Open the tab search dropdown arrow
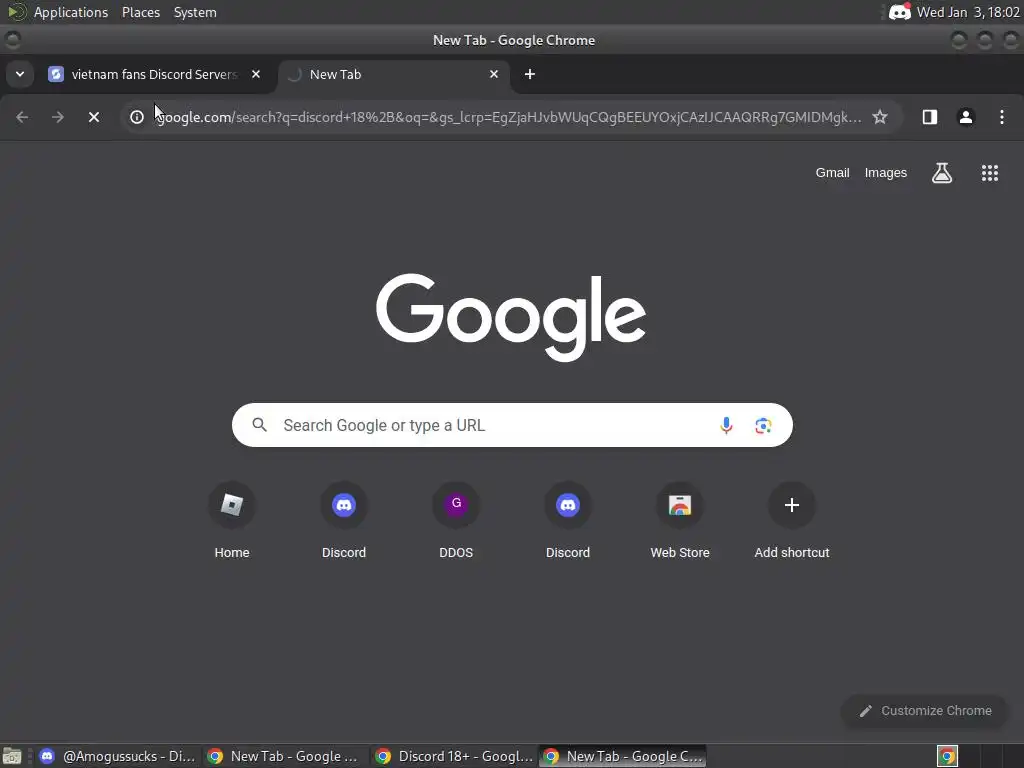This screenshot has height=768, width=1024. (20, 74)
